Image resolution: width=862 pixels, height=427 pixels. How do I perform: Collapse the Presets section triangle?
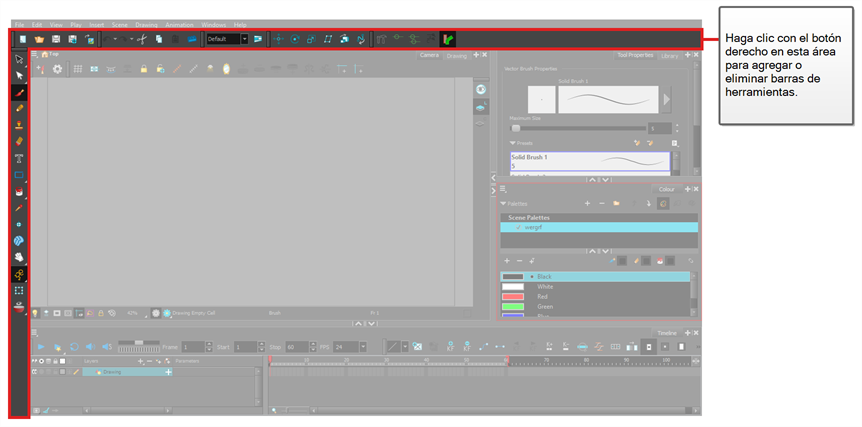coord(512,143)
